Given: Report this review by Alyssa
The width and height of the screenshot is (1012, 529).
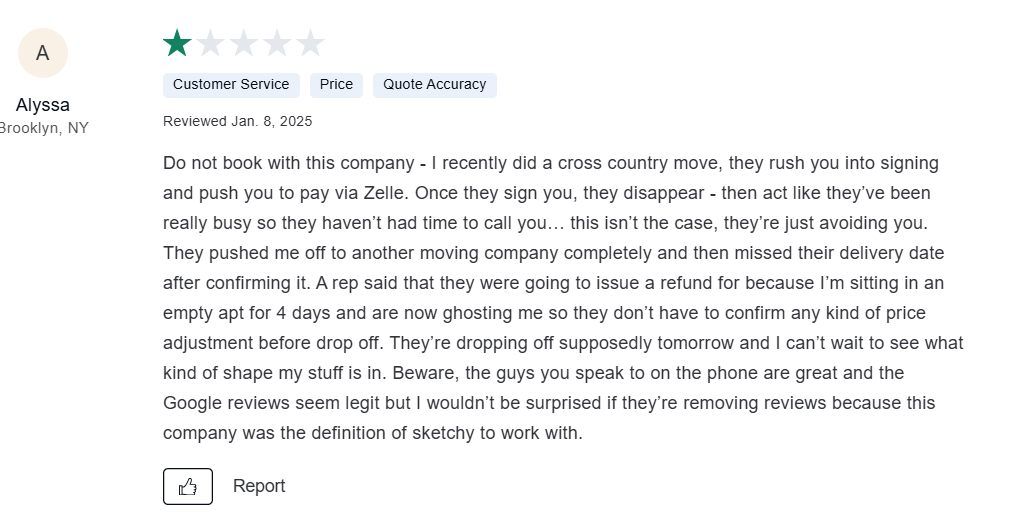Looking at the screenshot, I should pos(259,486).
